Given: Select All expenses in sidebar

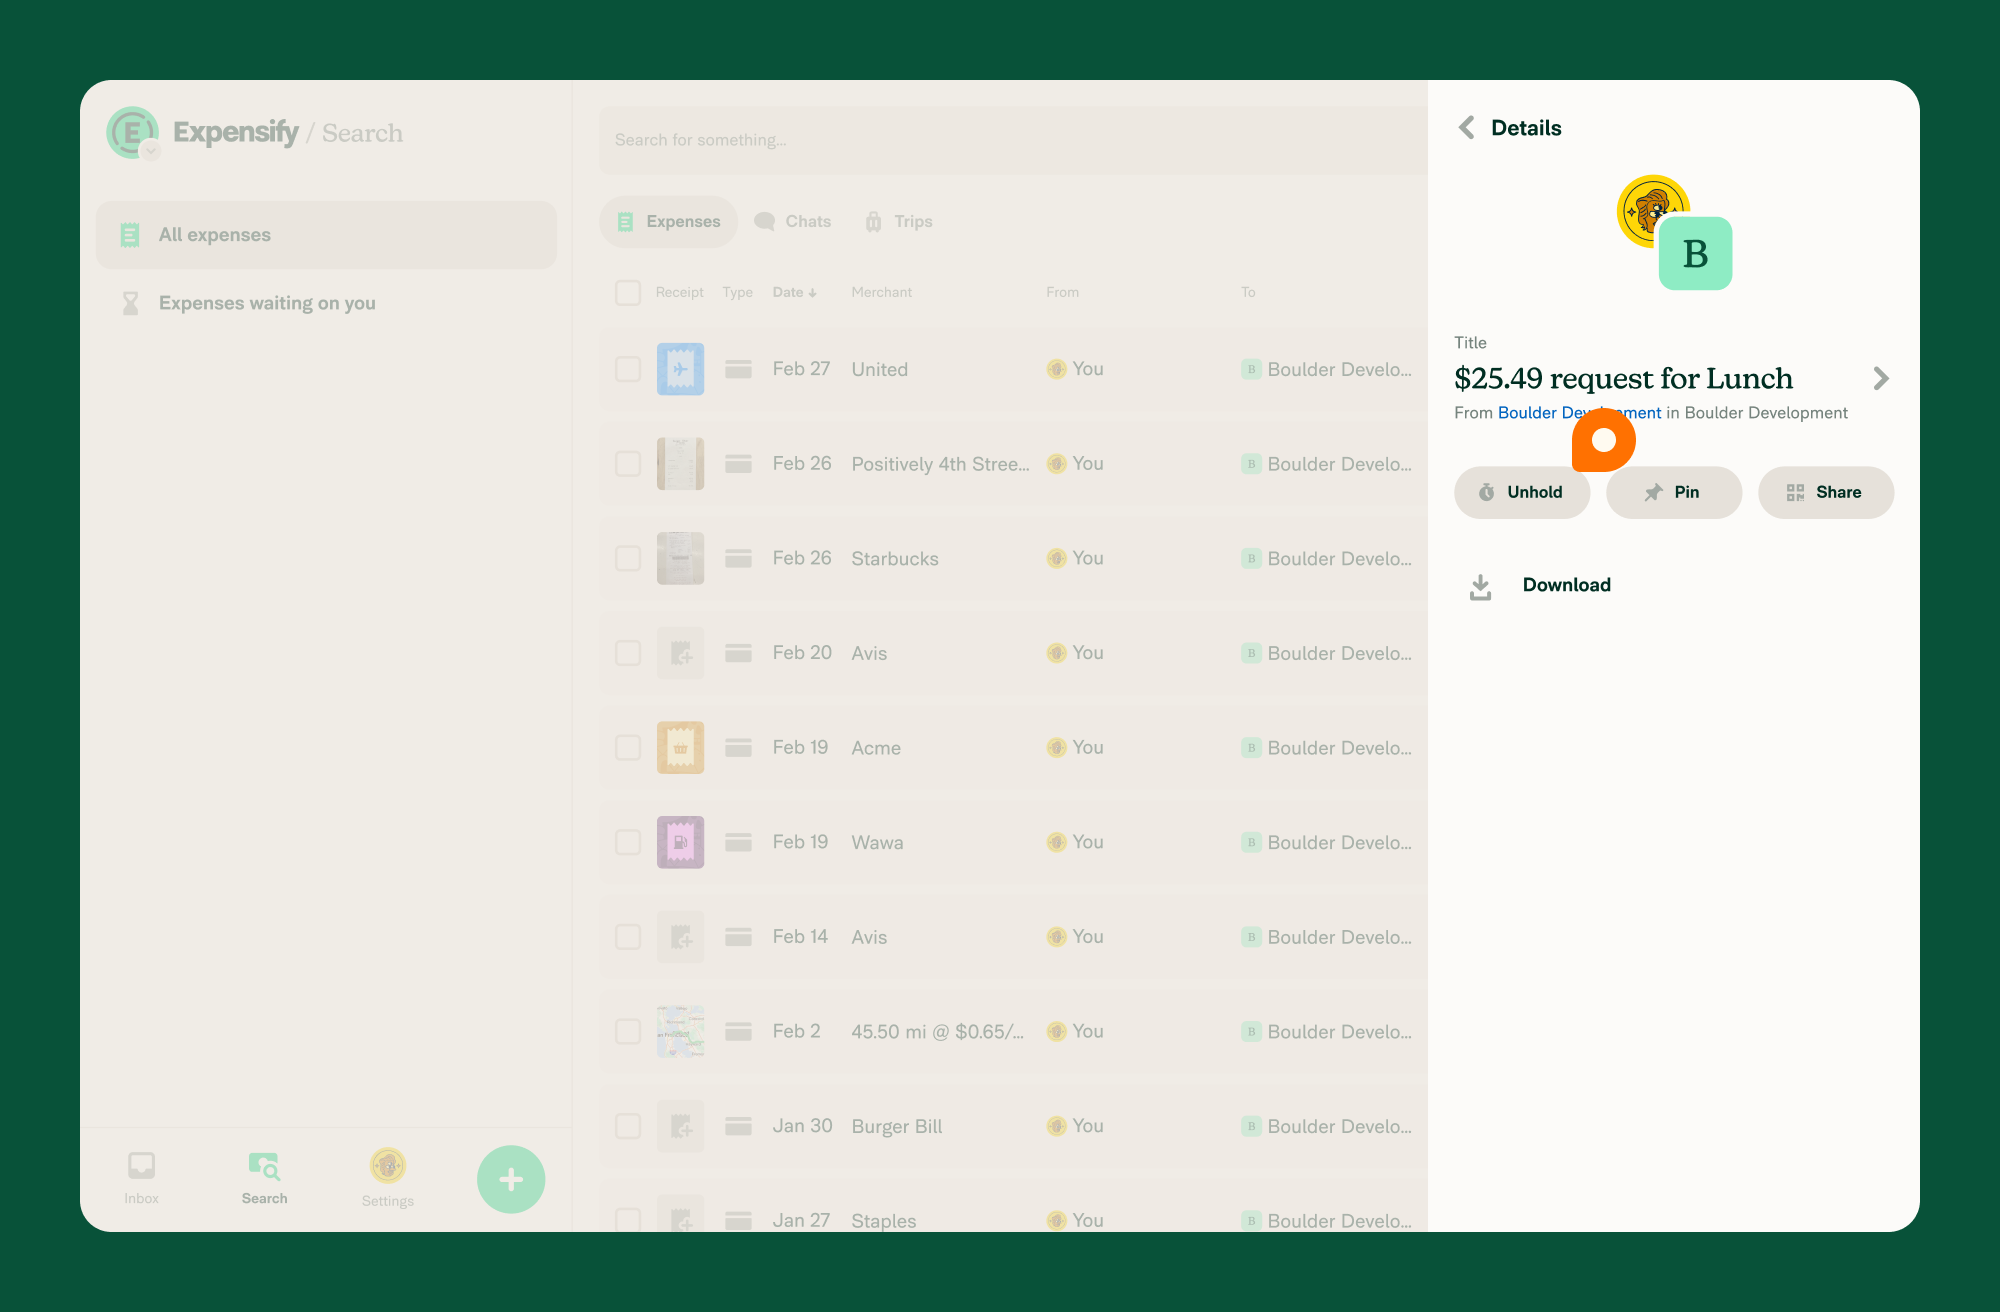Looking at the screenshot, I should click(x=326, y=235).
